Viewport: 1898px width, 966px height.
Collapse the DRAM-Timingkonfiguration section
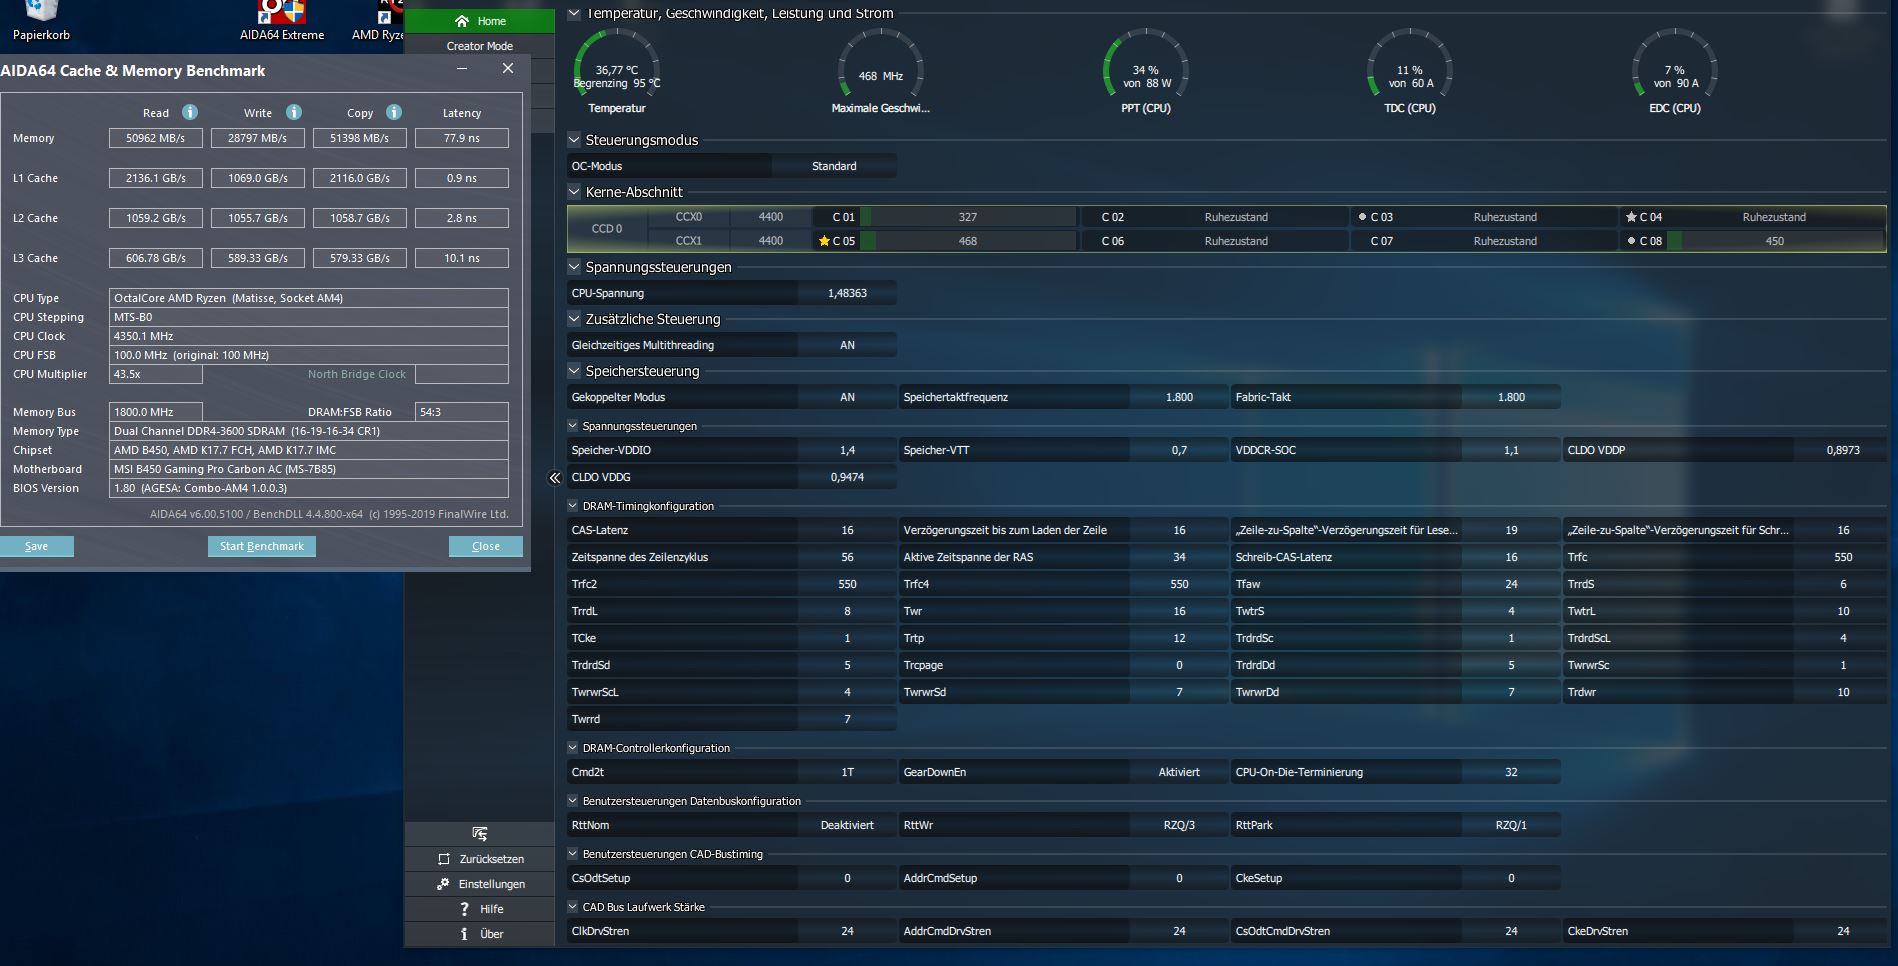tap(573, 506)
